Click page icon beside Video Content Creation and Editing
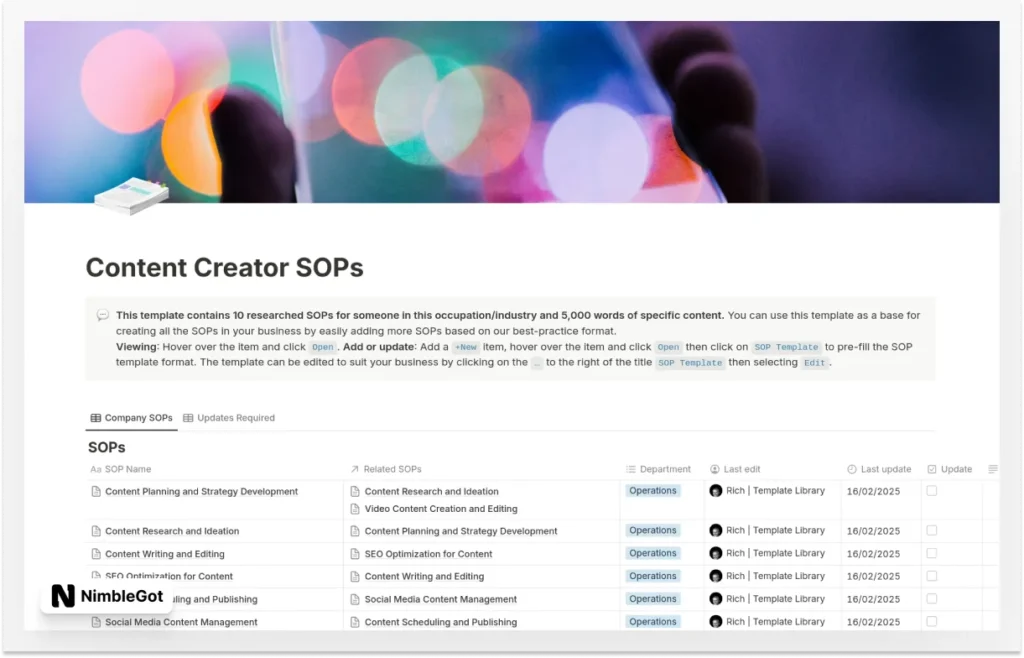 click(x=355, y=509)
